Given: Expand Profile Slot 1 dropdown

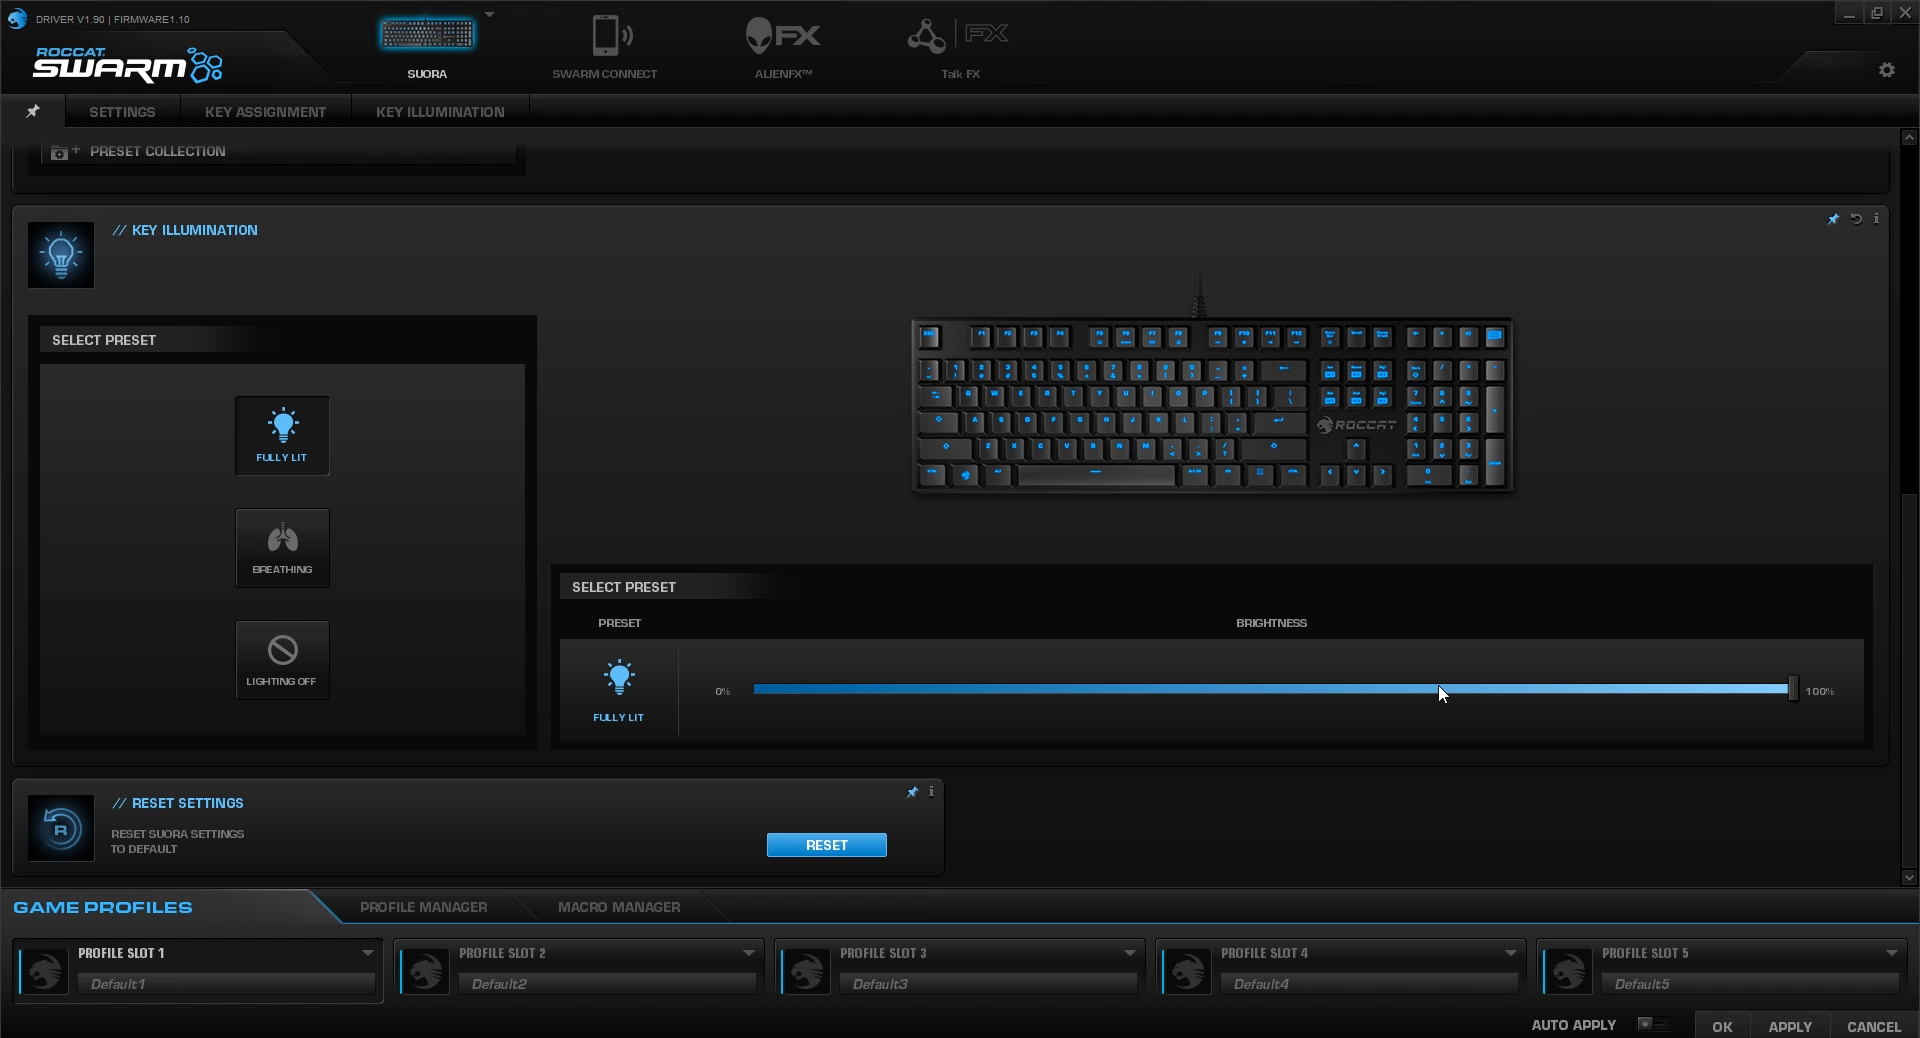Looking at the screenshot, I should [x=367, y=953].
